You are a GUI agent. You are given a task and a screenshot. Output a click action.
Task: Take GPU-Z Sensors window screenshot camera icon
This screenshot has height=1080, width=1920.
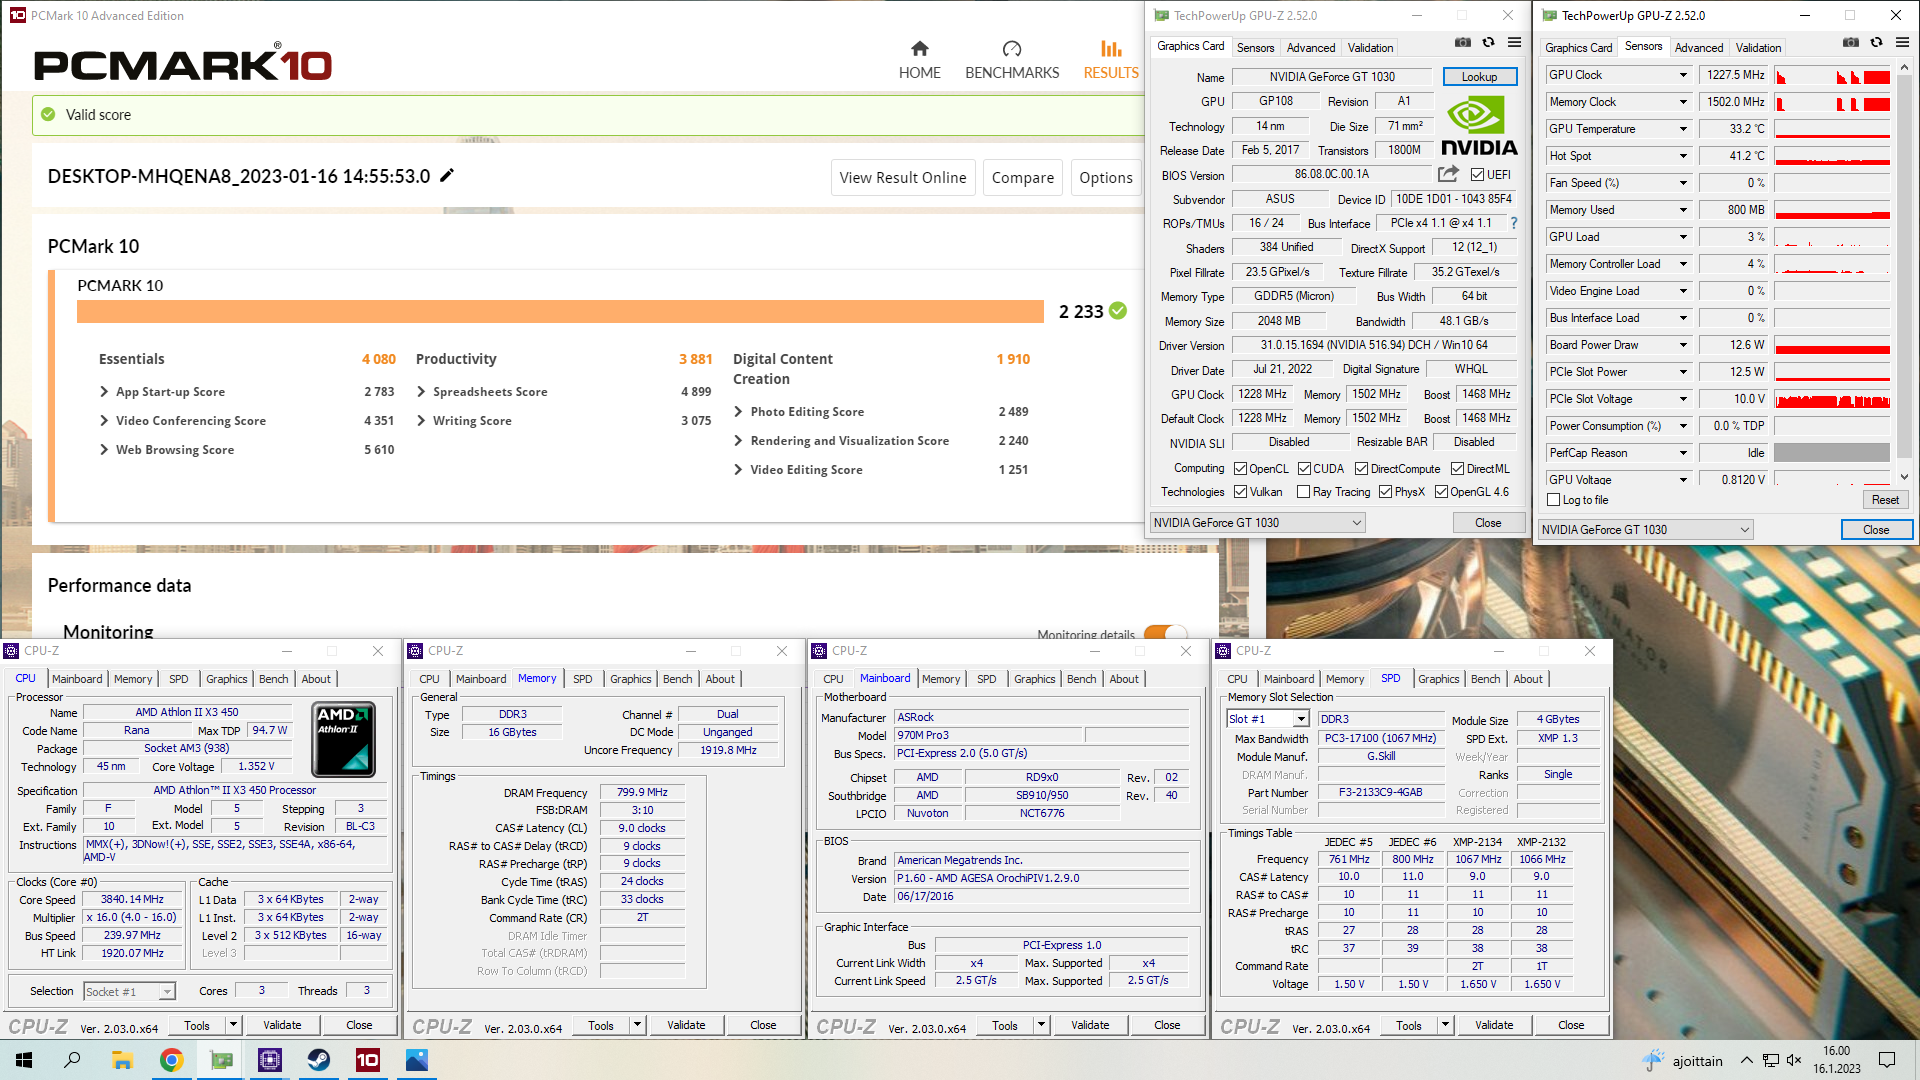(x=1851, y=43)
